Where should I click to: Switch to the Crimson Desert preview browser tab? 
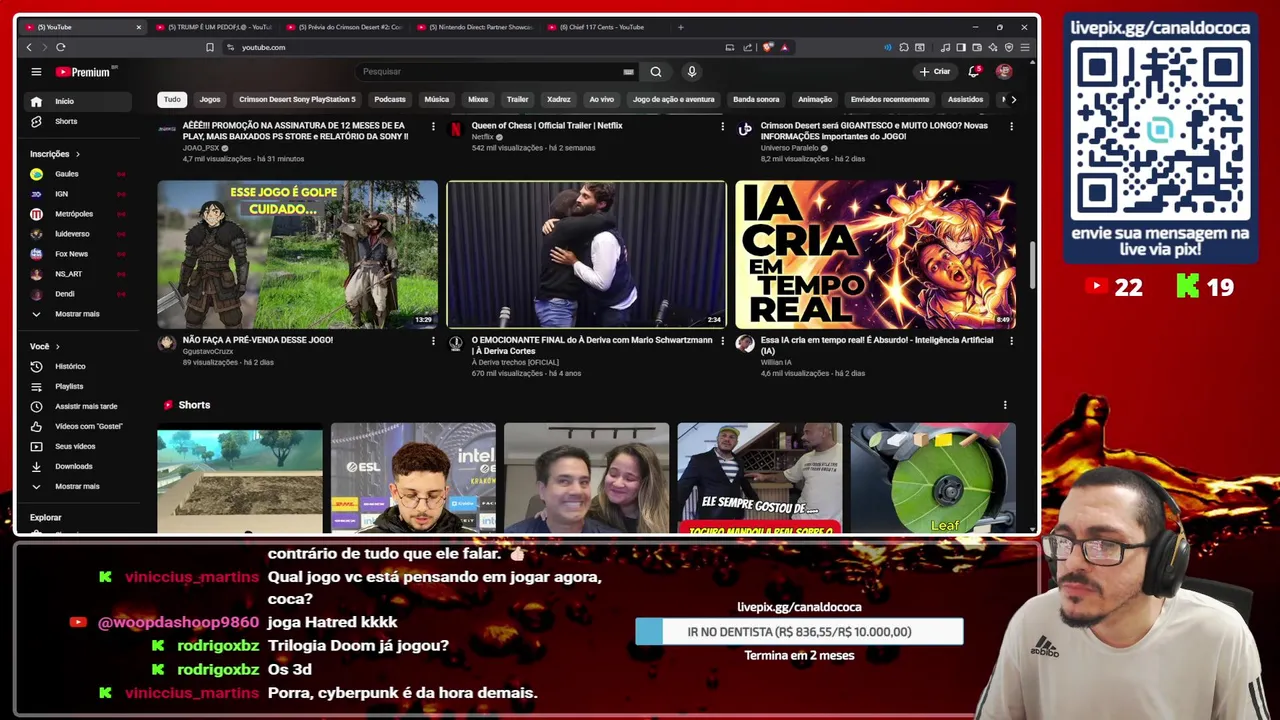(343, 27)
